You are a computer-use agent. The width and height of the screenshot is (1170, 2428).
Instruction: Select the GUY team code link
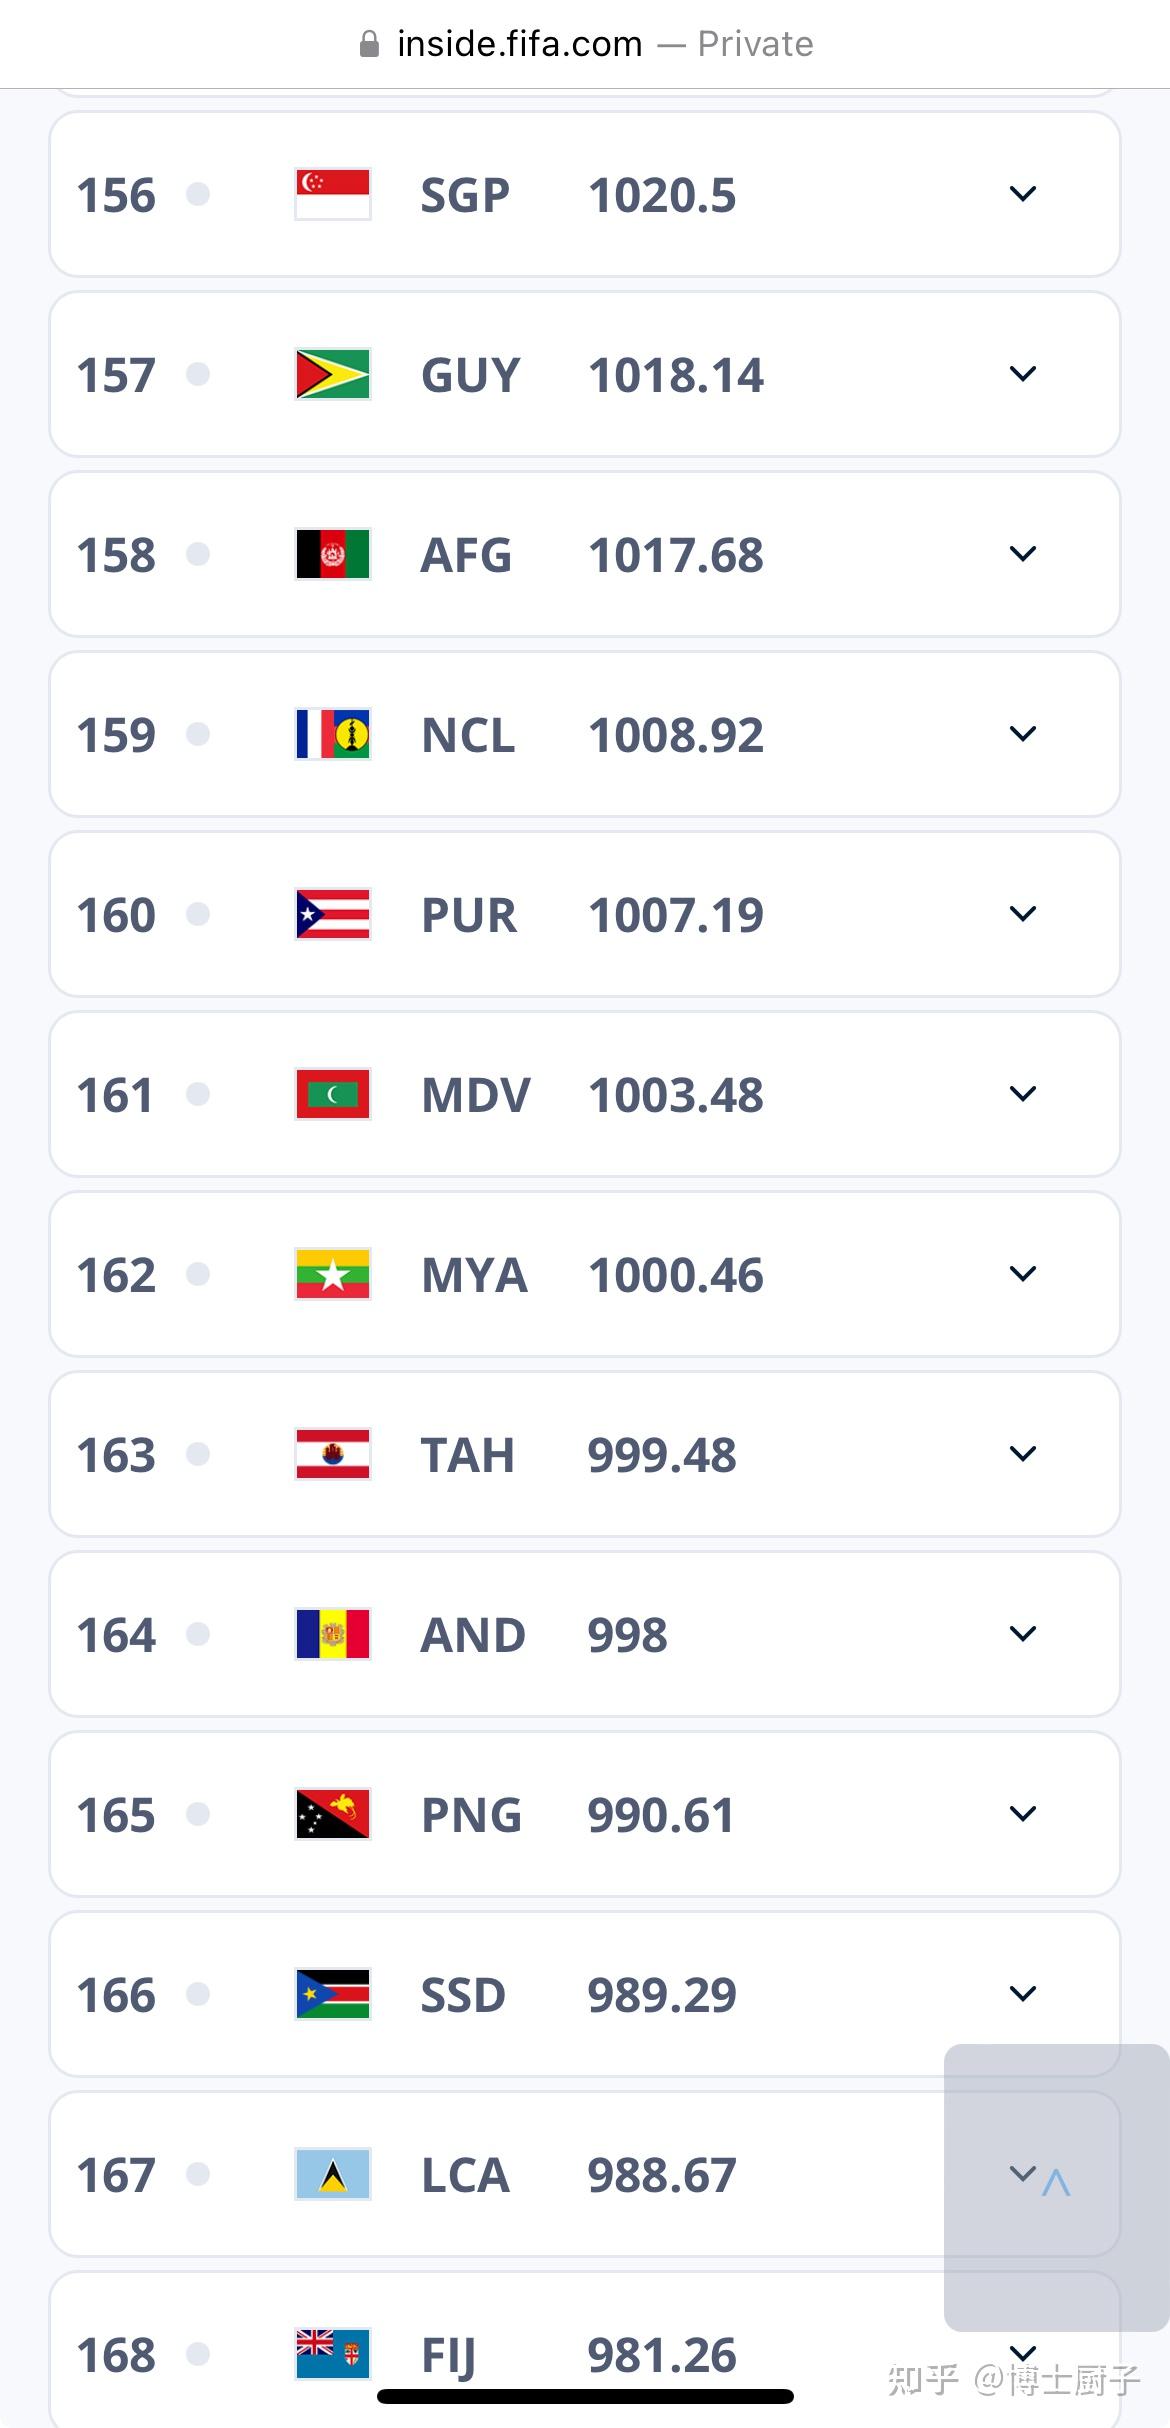[x=470, y=375]
